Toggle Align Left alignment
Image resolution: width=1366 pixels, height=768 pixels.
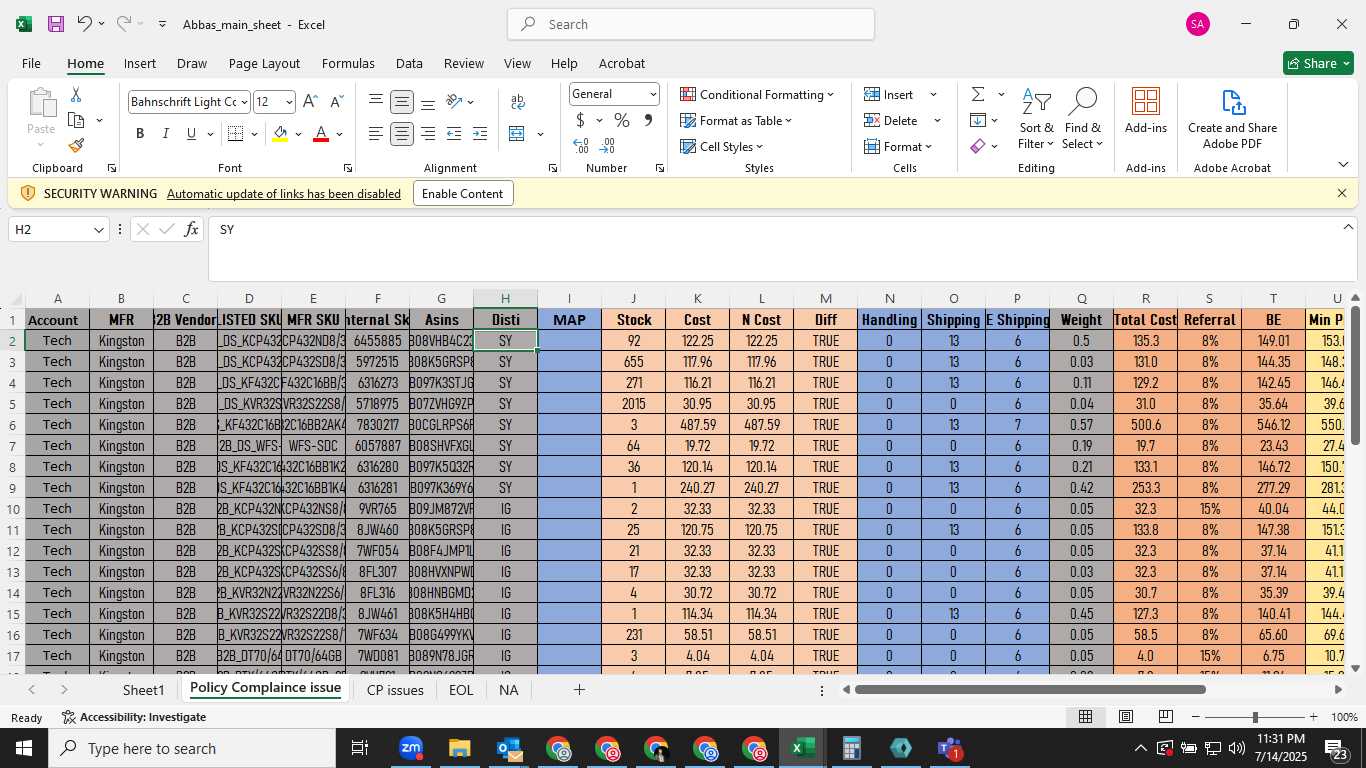(x=375, y=134)
